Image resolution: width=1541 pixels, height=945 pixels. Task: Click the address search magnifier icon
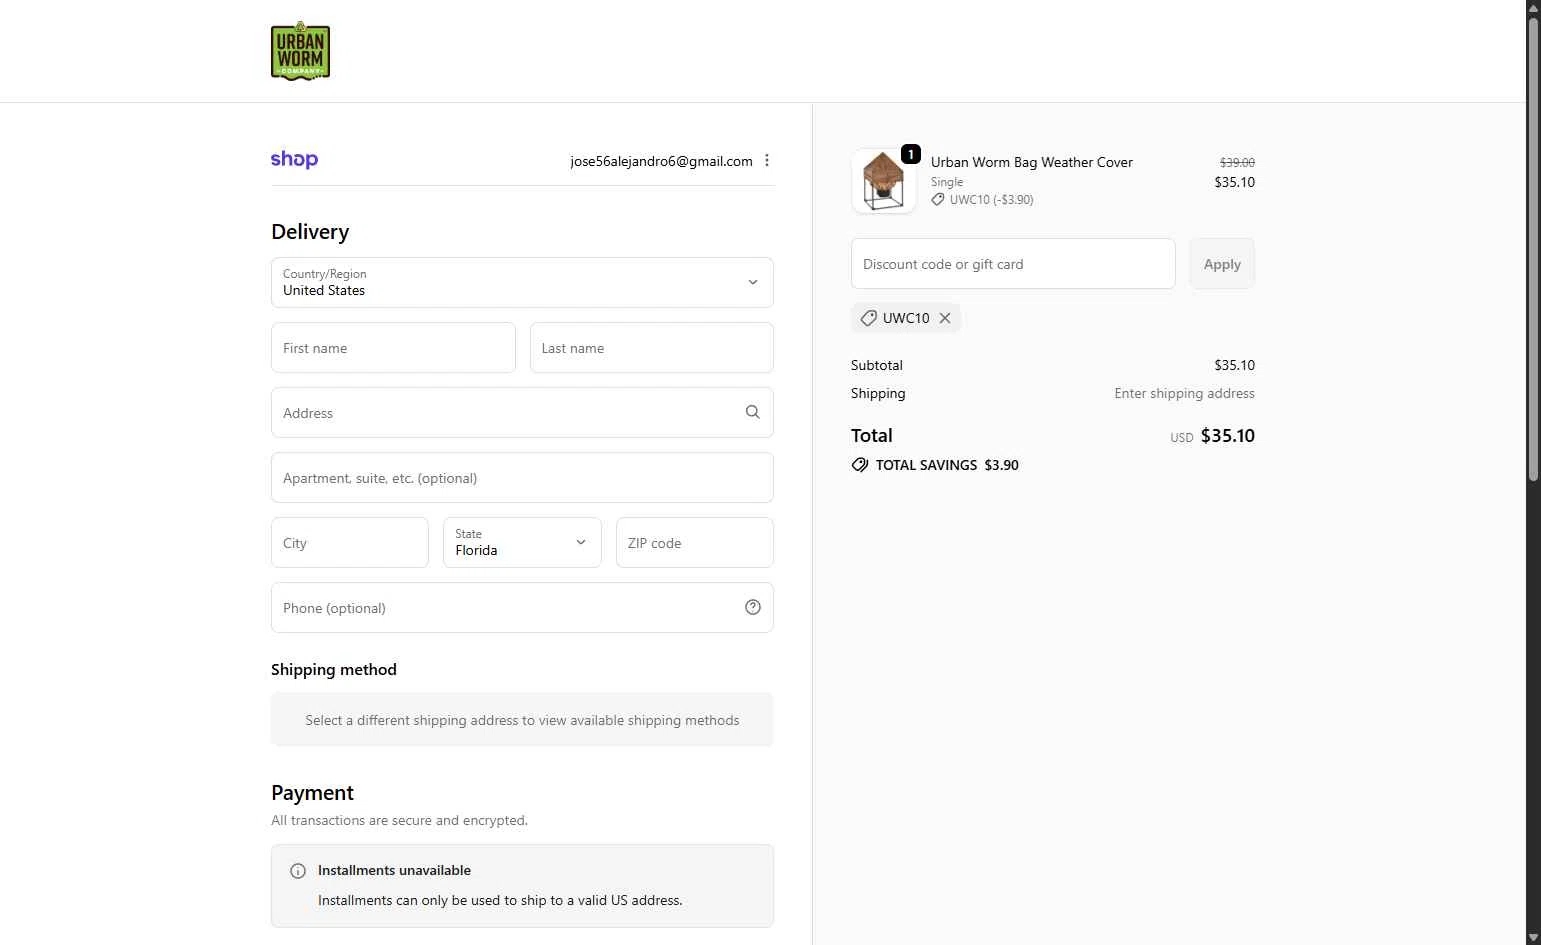753,412
